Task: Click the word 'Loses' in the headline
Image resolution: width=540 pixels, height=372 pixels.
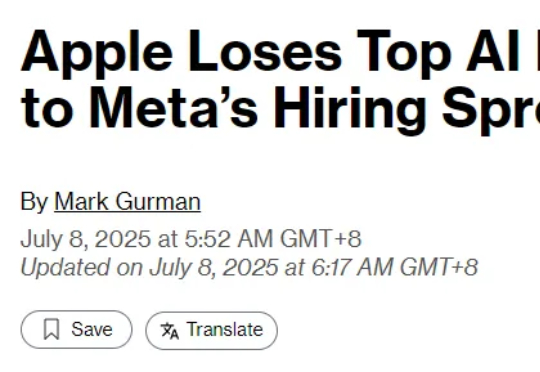Action: click(265, 52)
